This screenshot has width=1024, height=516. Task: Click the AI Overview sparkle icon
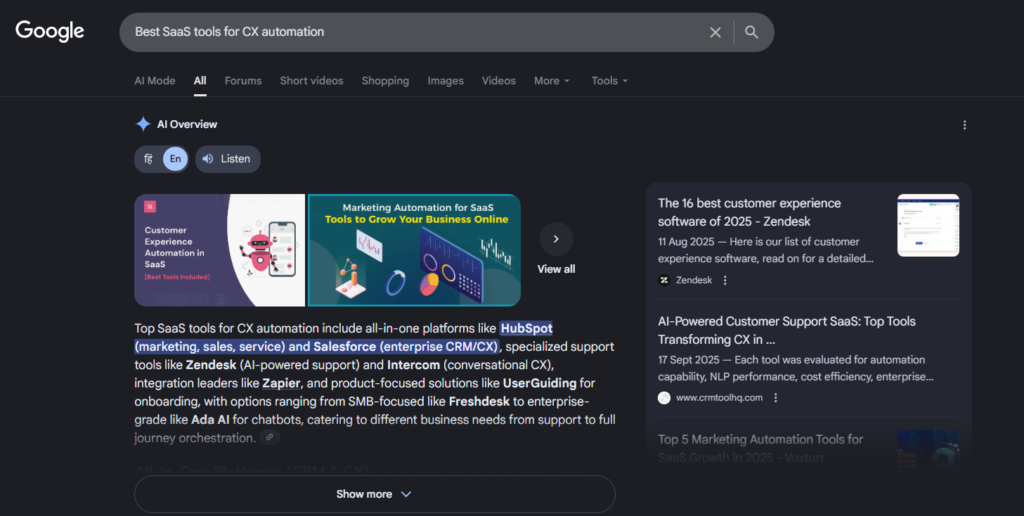click(143, 124)
